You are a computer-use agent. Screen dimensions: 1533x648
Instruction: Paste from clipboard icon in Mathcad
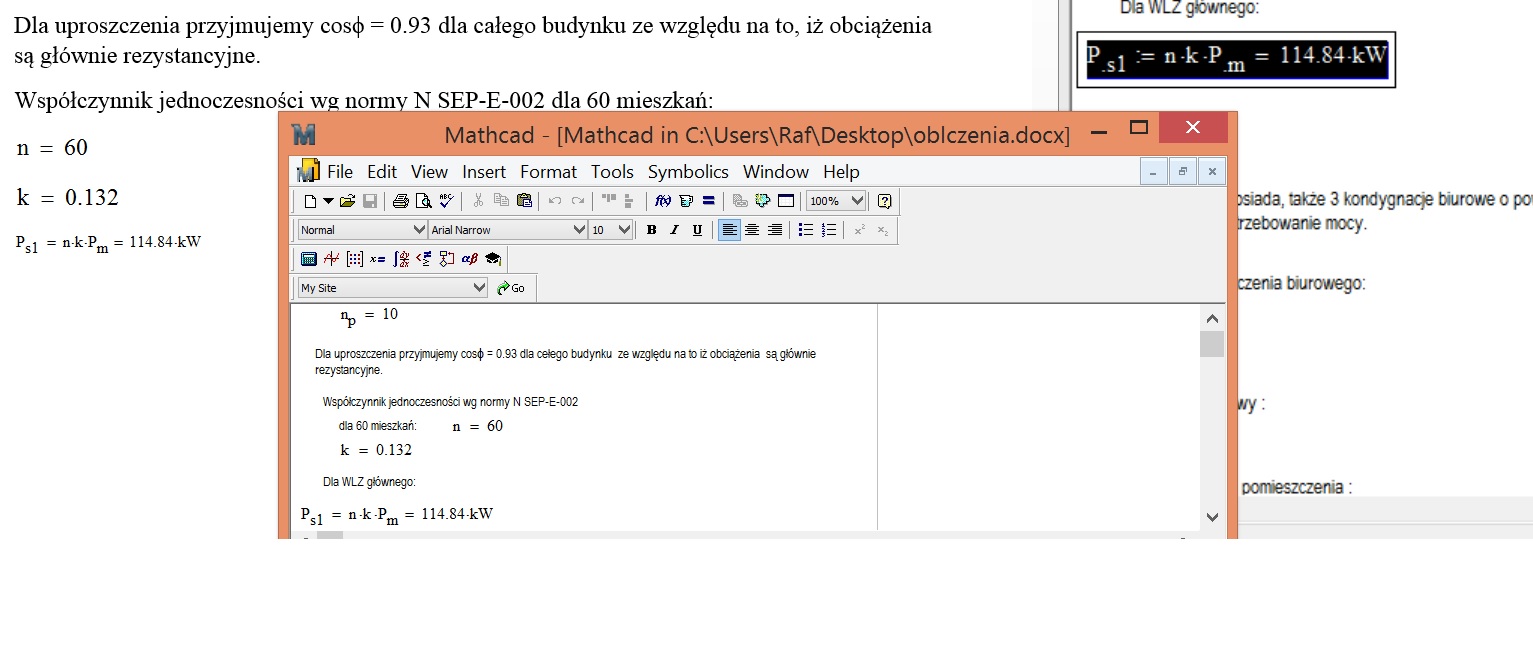tap(524, 201)
